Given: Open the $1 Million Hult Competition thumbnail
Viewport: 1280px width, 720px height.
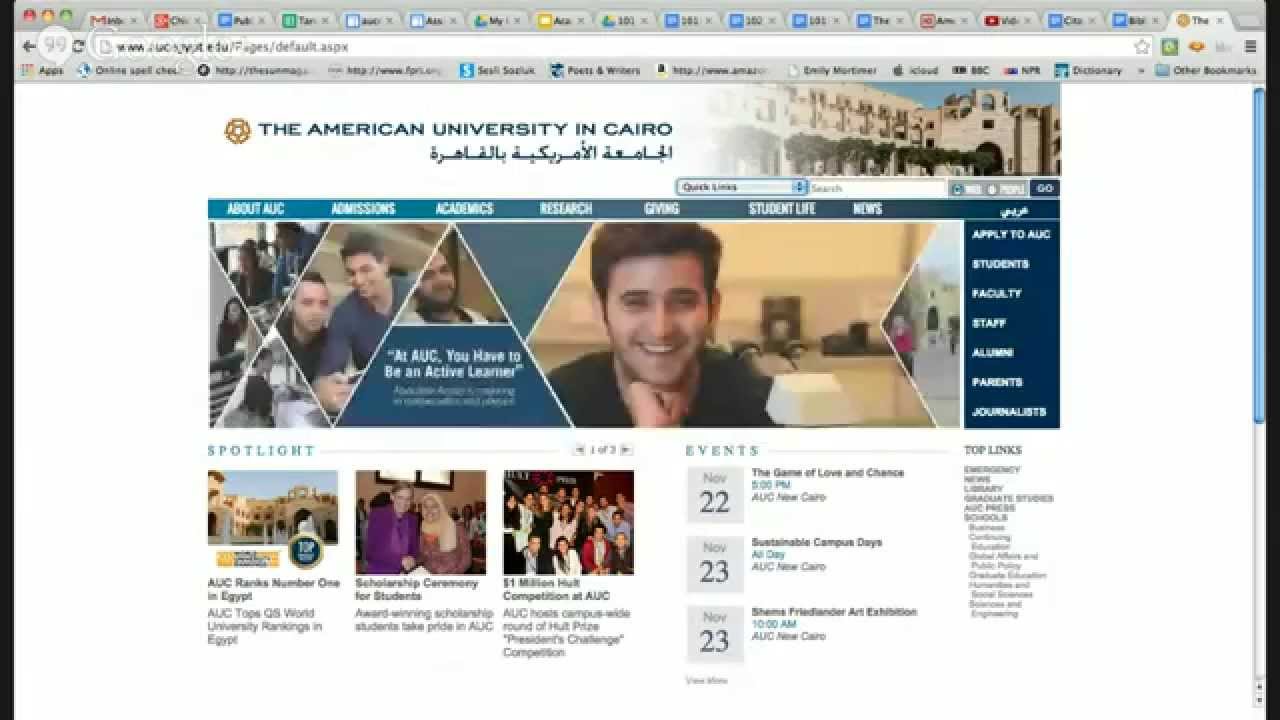Looking at the screenshot, I should tap(568, 522).
